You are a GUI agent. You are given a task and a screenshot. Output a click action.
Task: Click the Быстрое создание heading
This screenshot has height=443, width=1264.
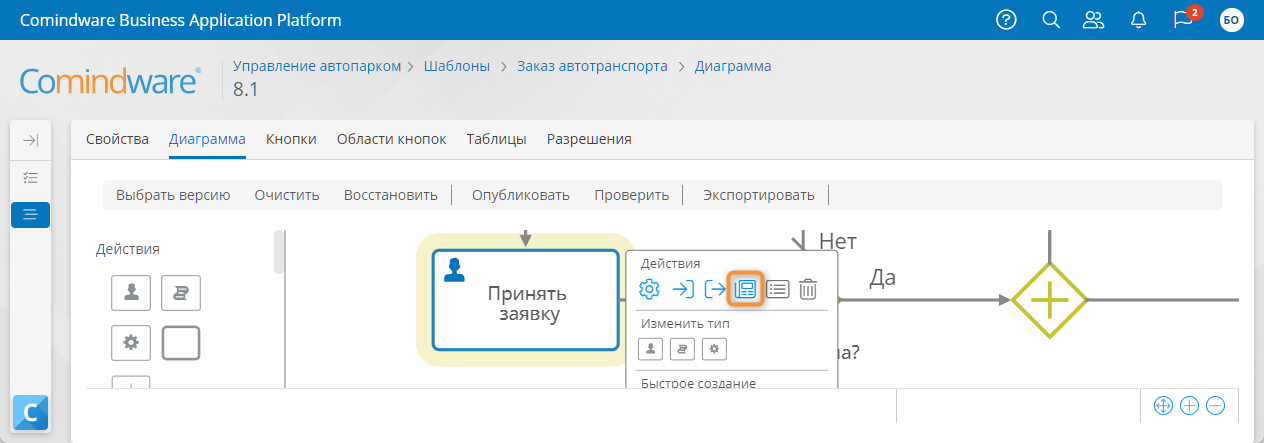pyautogui.click(x=698, y=383)
